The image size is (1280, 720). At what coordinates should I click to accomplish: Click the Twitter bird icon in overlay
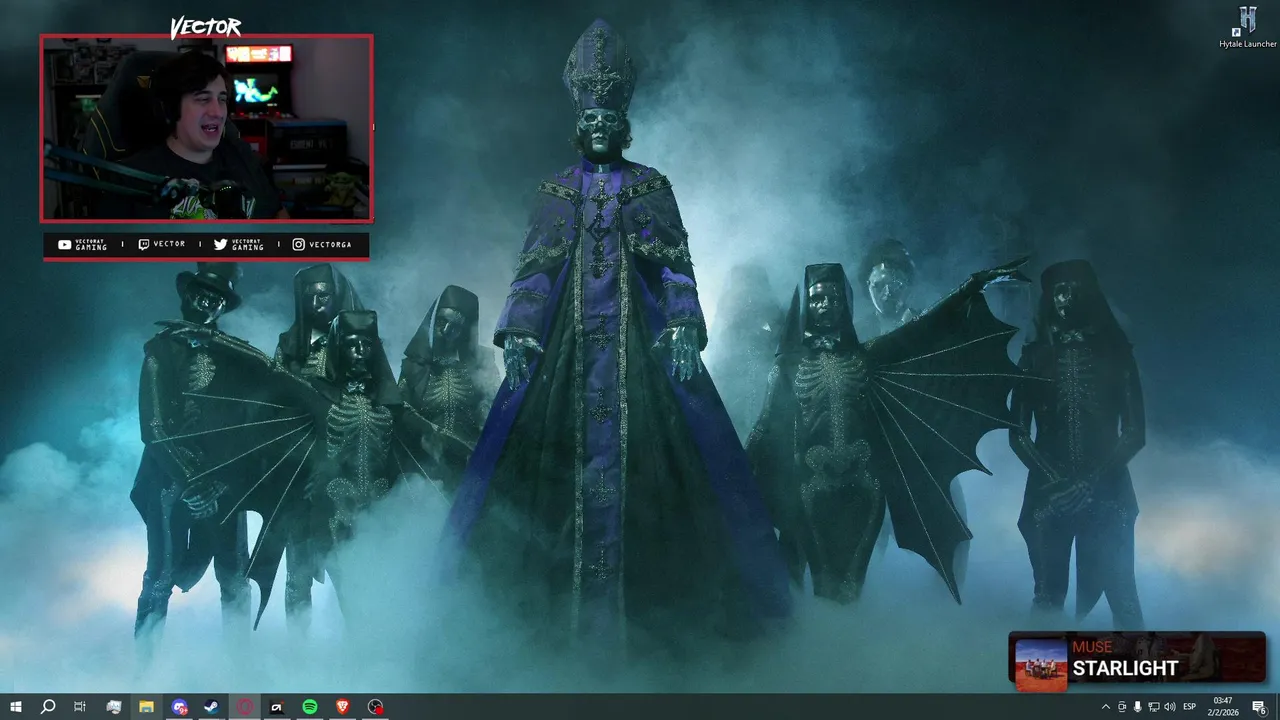pos(221,244)
